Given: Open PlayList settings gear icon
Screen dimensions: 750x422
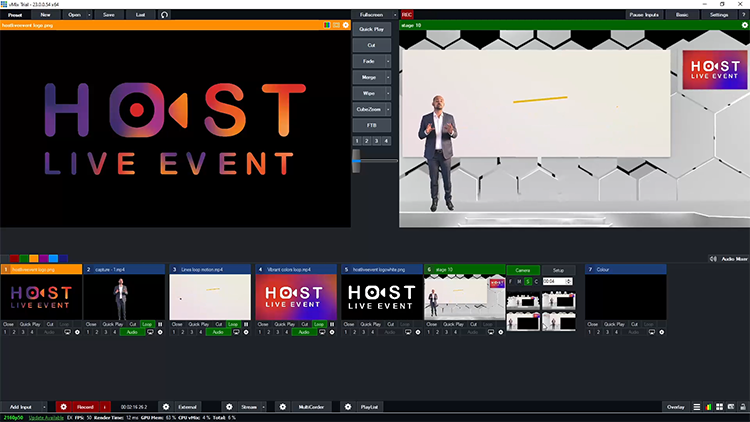Looking at the screenshot, I should [x=347, y=407].
